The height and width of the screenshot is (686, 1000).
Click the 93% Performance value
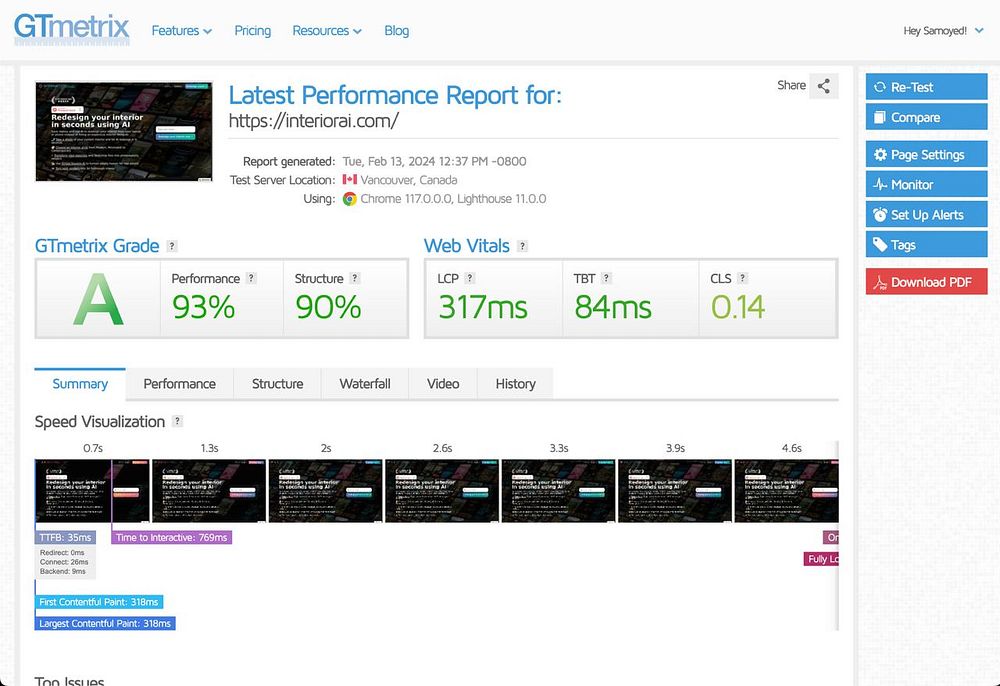pyautogui.click(x=203, y=307)
